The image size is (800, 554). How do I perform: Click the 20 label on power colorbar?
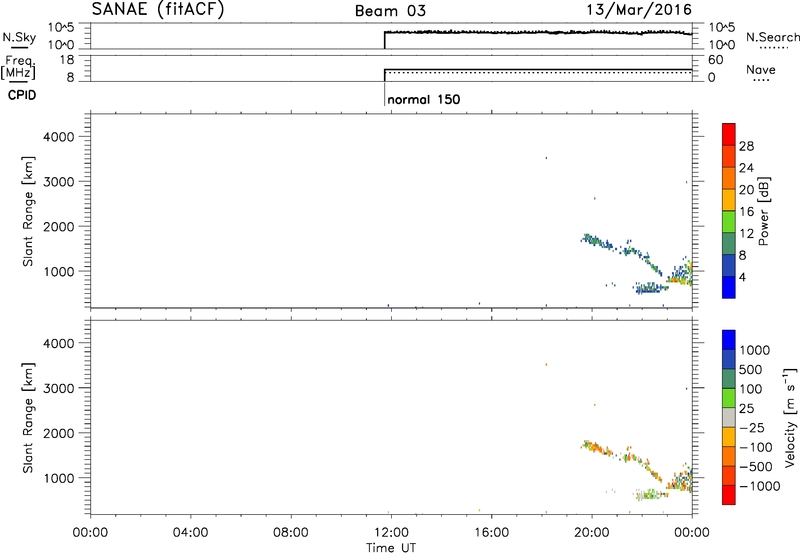(746, 190)
